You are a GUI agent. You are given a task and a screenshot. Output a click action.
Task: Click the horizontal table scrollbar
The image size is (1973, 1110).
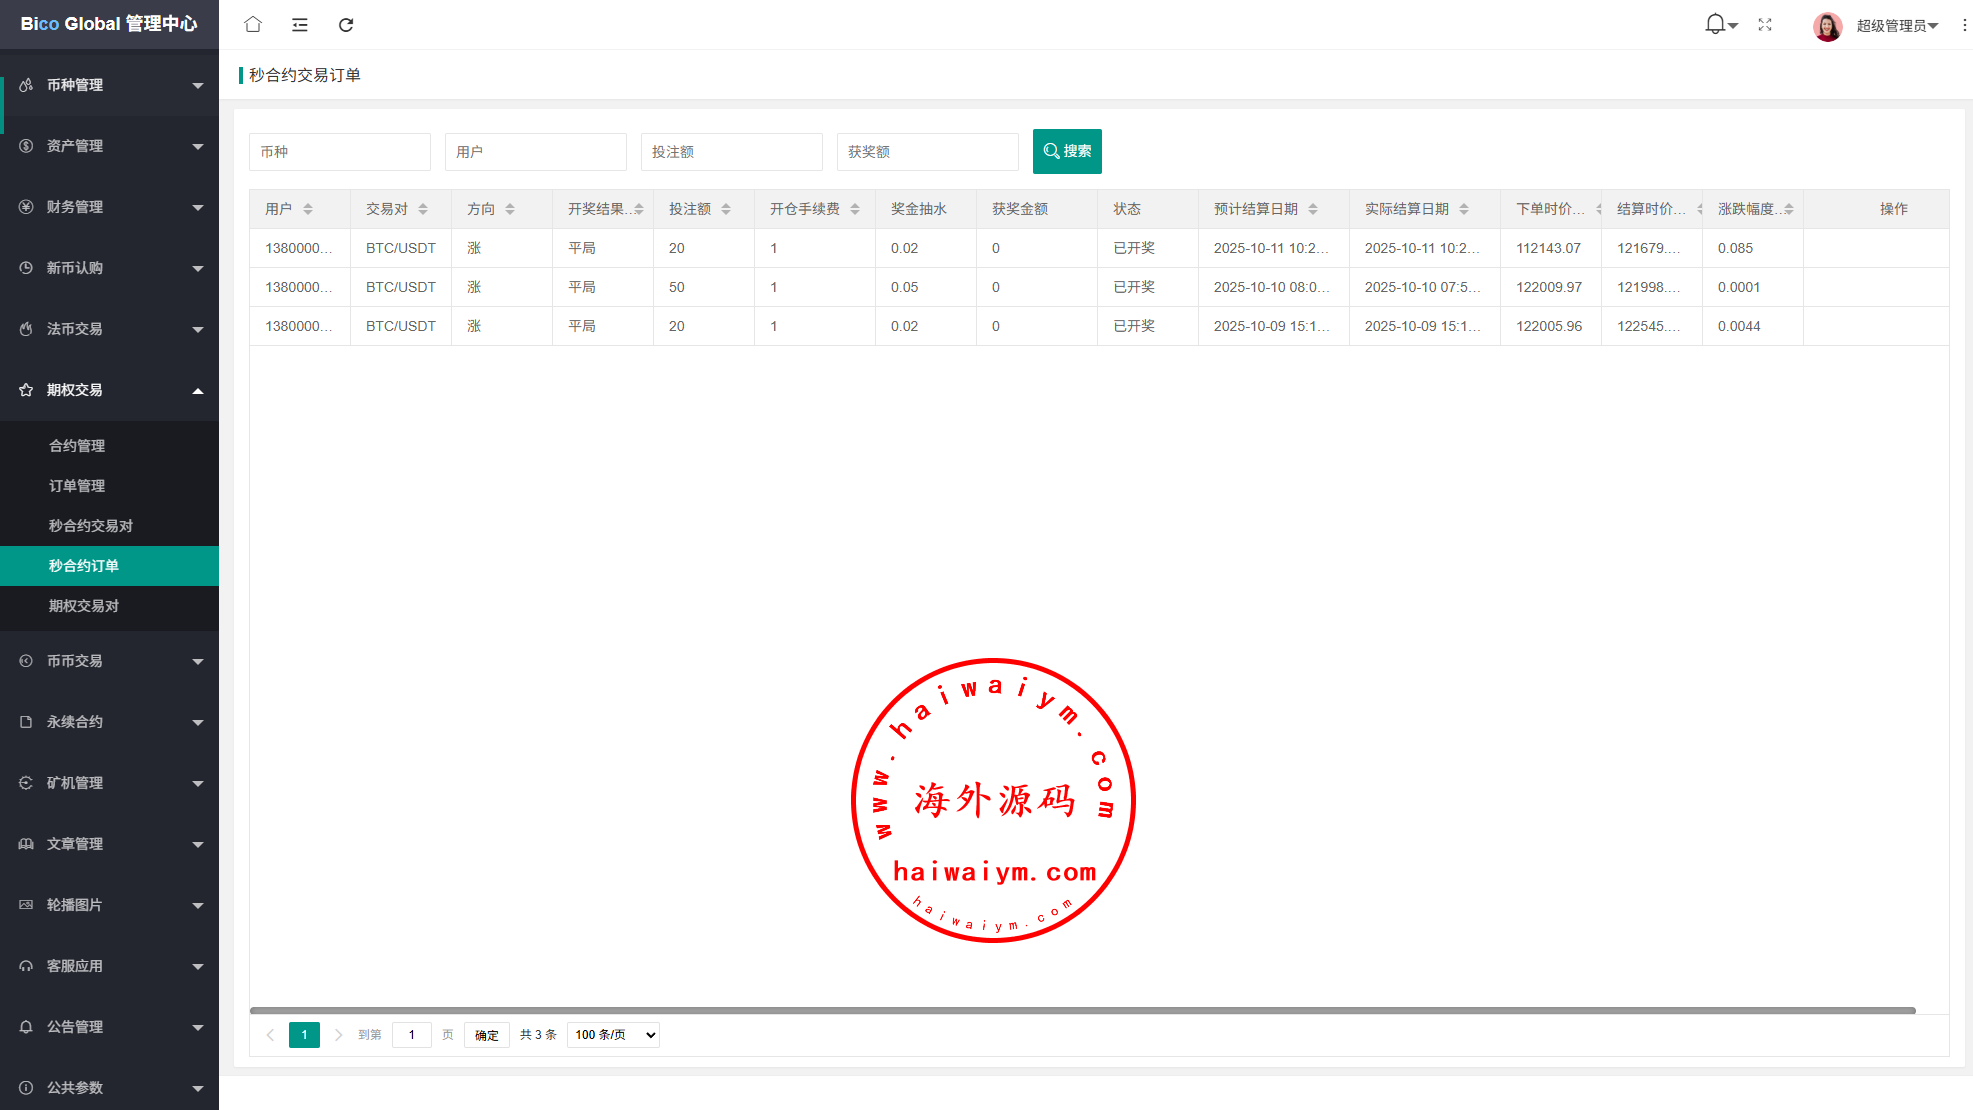[1082, 1010]
